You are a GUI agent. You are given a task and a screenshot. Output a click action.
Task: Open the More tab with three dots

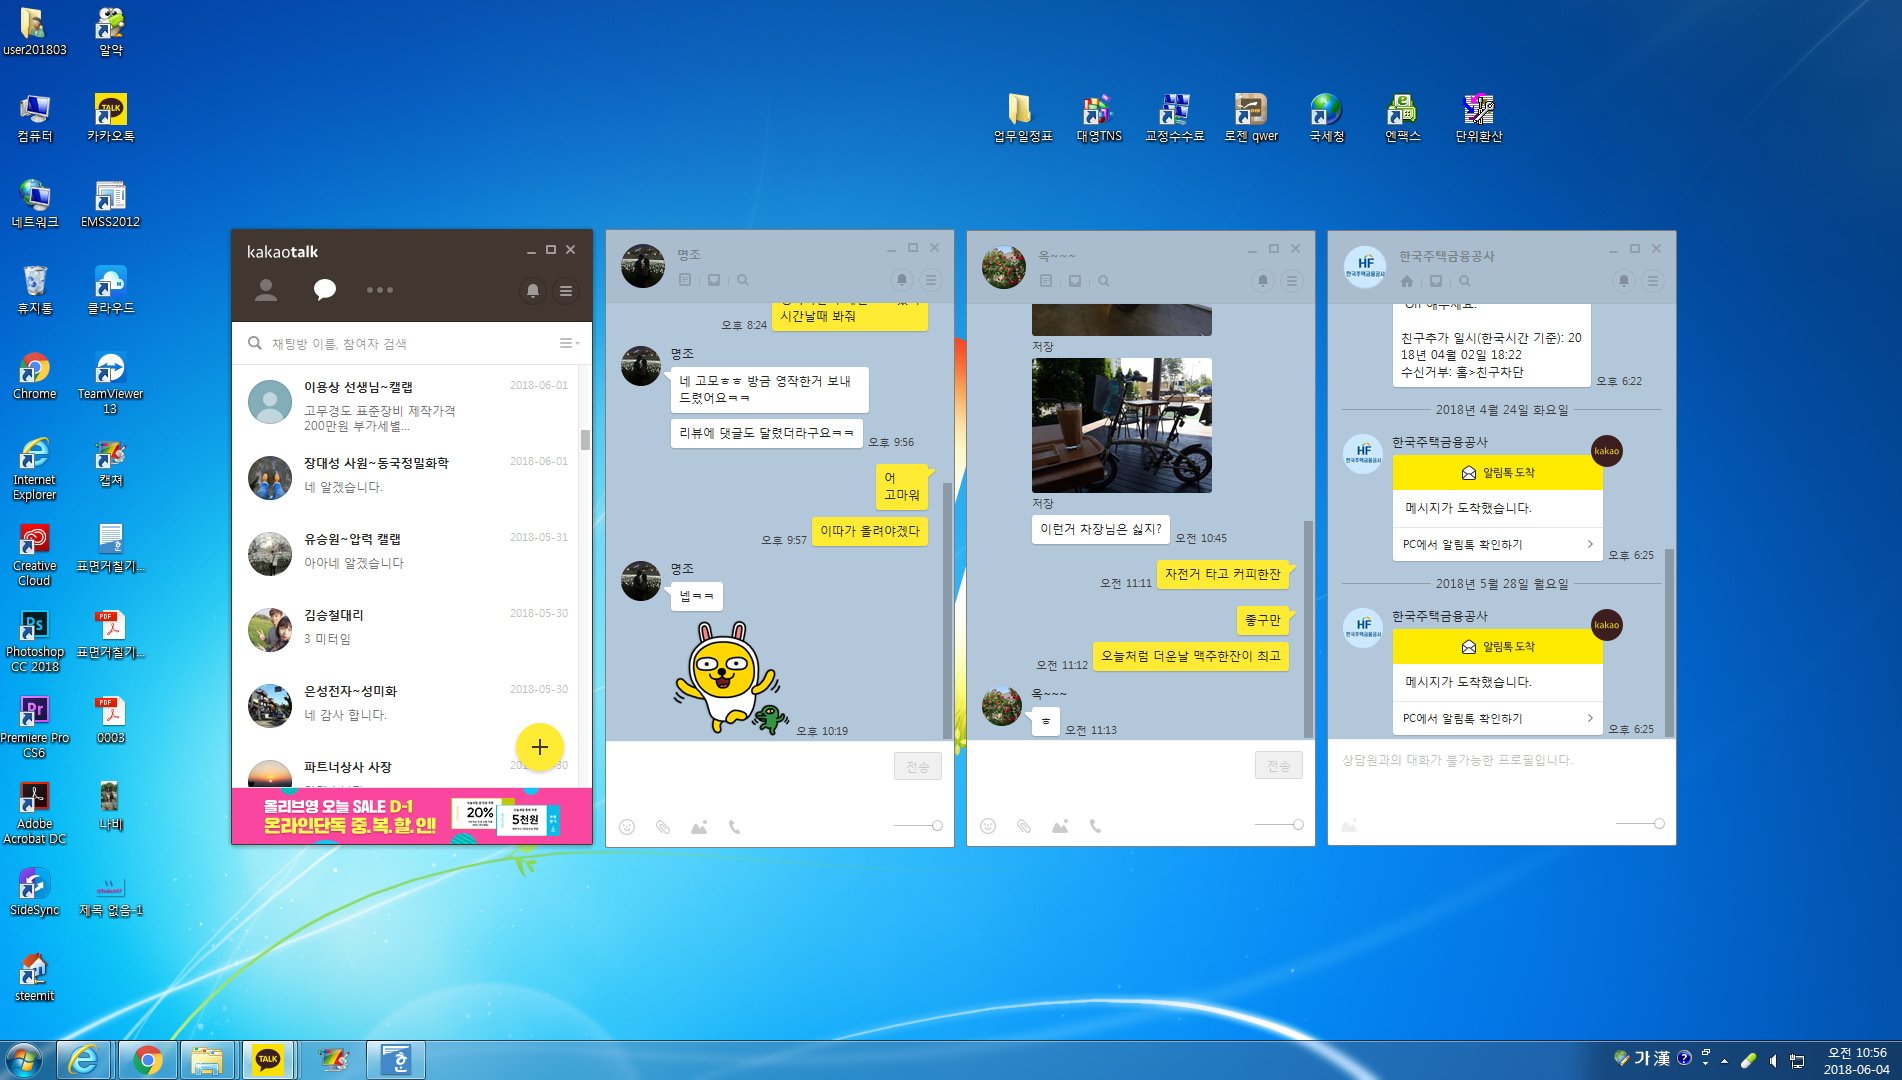379,290
